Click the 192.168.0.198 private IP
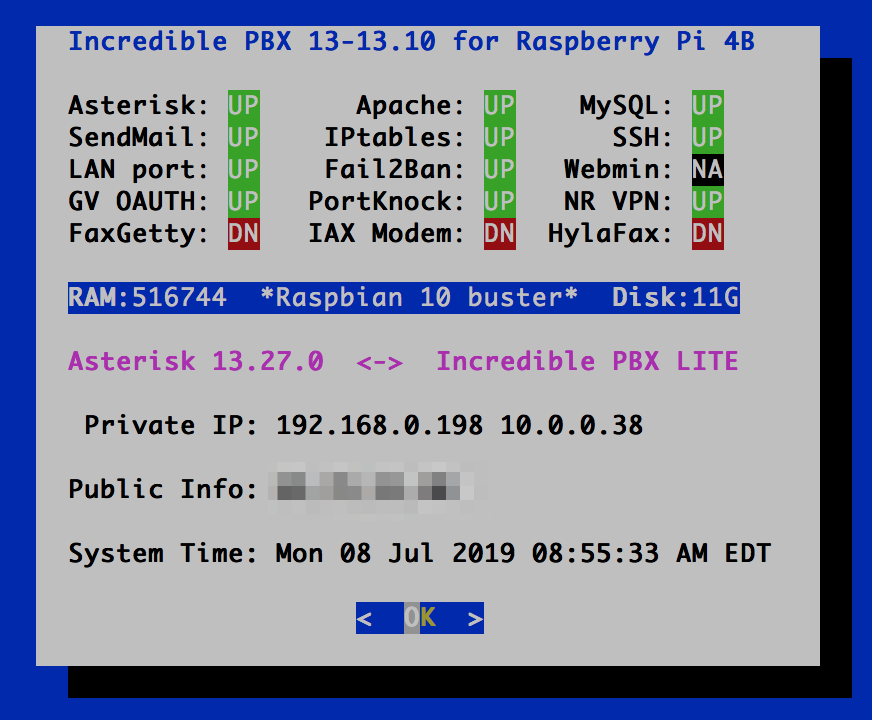The image size is (872, 720). (x=379, y=425)
